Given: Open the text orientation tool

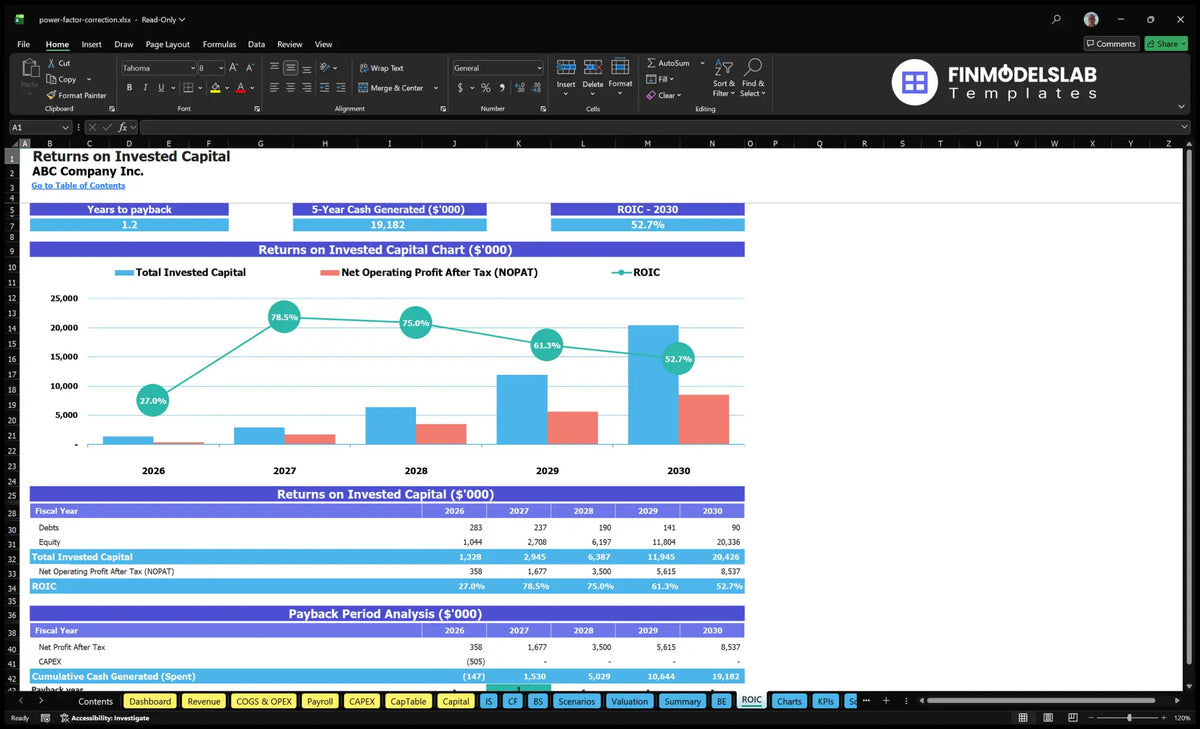Looking at the screenshot, I should (x=325, y=68).
